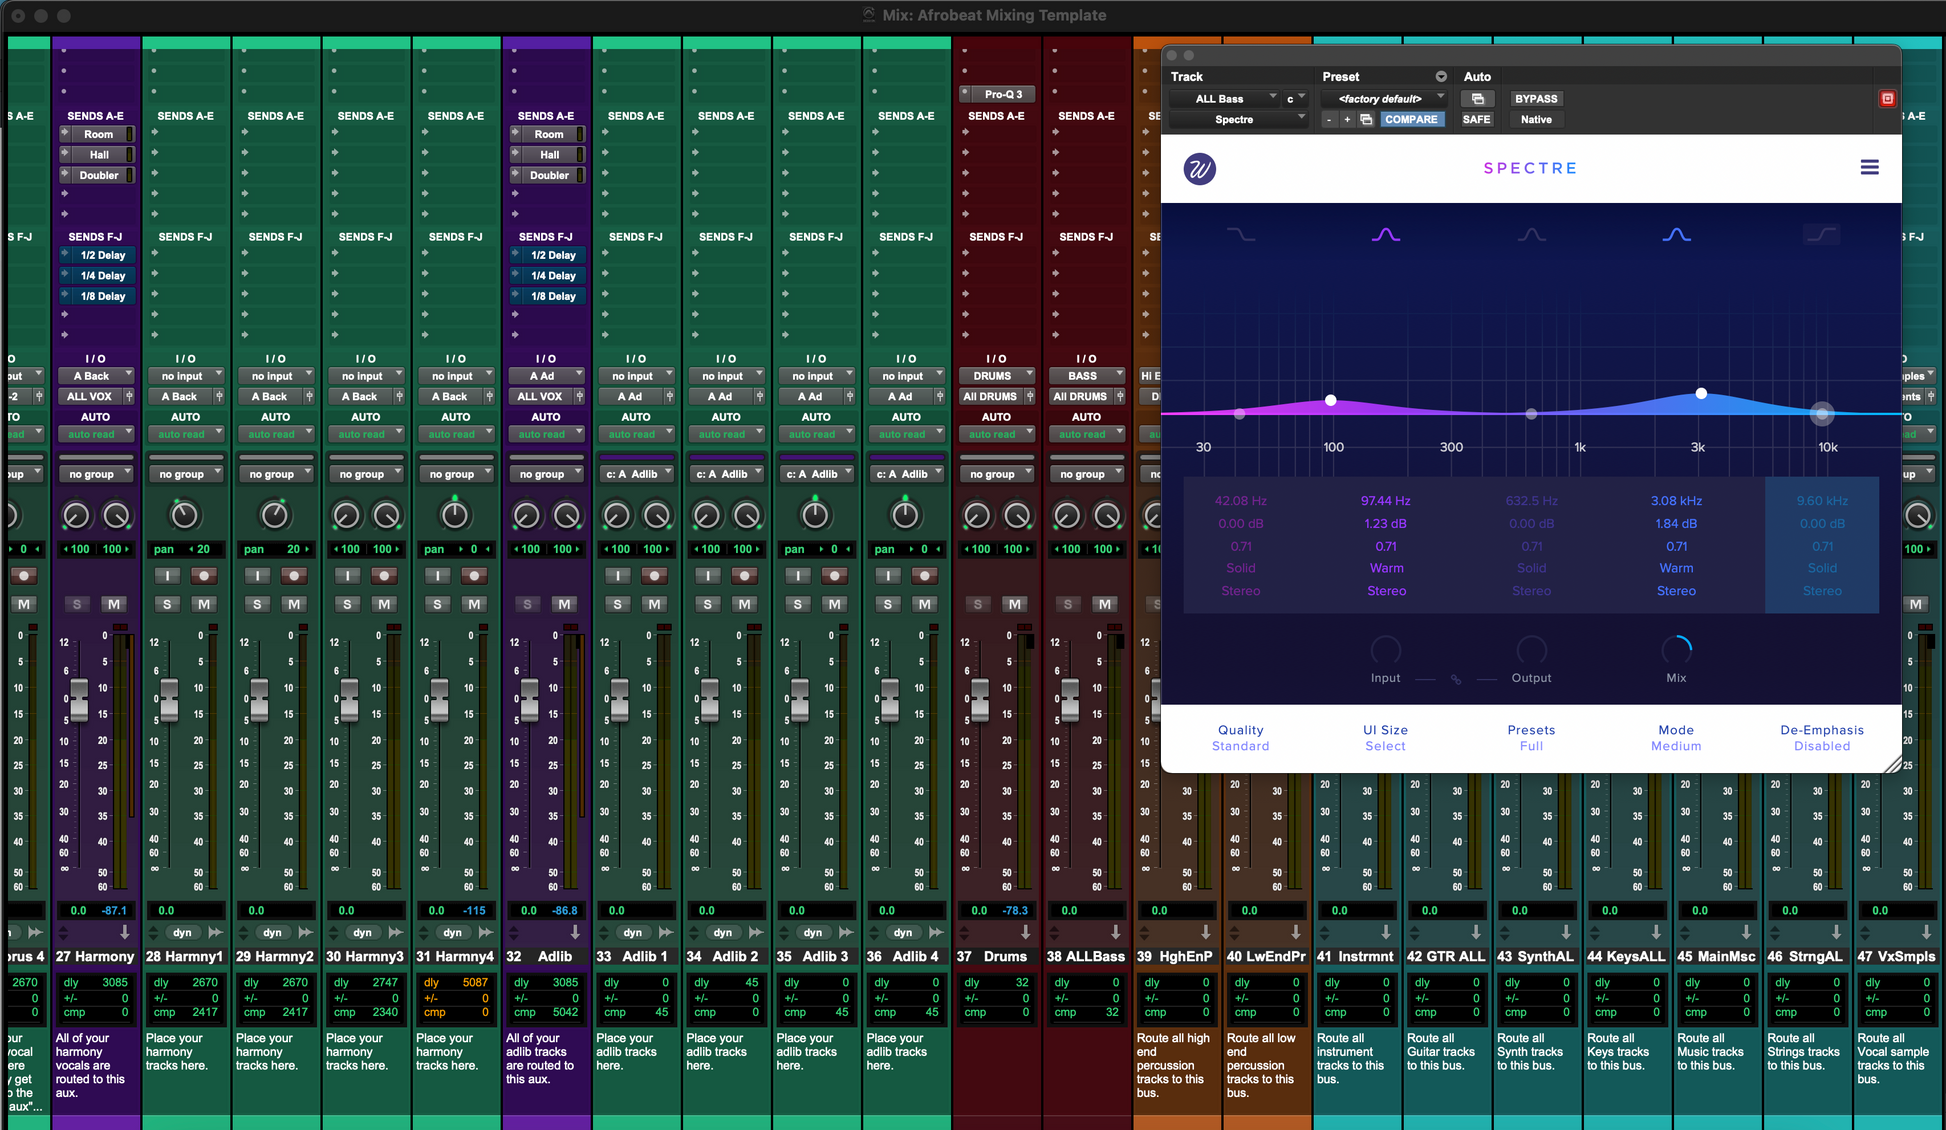Image resolution: width=1946 pixels, height=1130 pixels.
Task: Expand the Drums track group dropdown
Action: pyautogui.click(x=996, y=474)
